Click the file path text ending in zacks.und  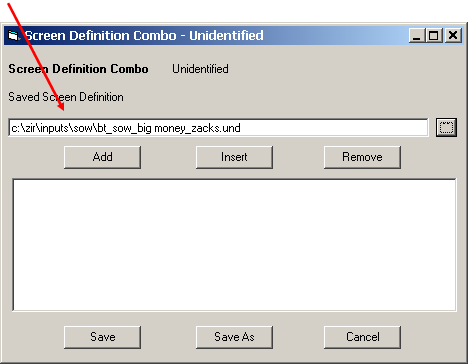click(126, 128)
